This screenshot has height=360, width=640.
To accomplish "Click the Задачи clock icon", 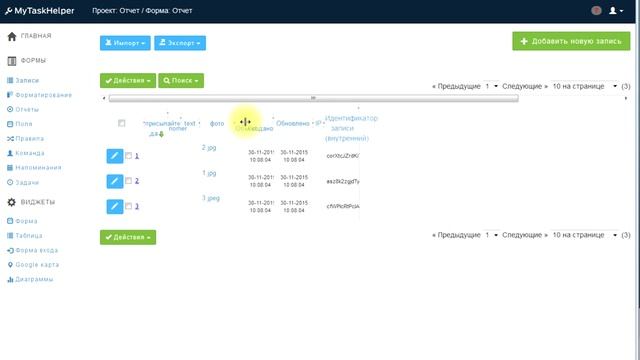I will tap(10, 182).
